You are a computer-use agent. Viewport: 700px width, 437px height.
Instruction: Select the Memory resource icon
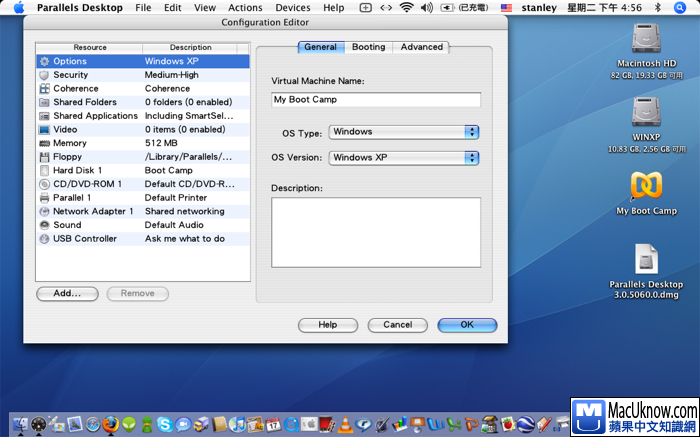point(44,143)
